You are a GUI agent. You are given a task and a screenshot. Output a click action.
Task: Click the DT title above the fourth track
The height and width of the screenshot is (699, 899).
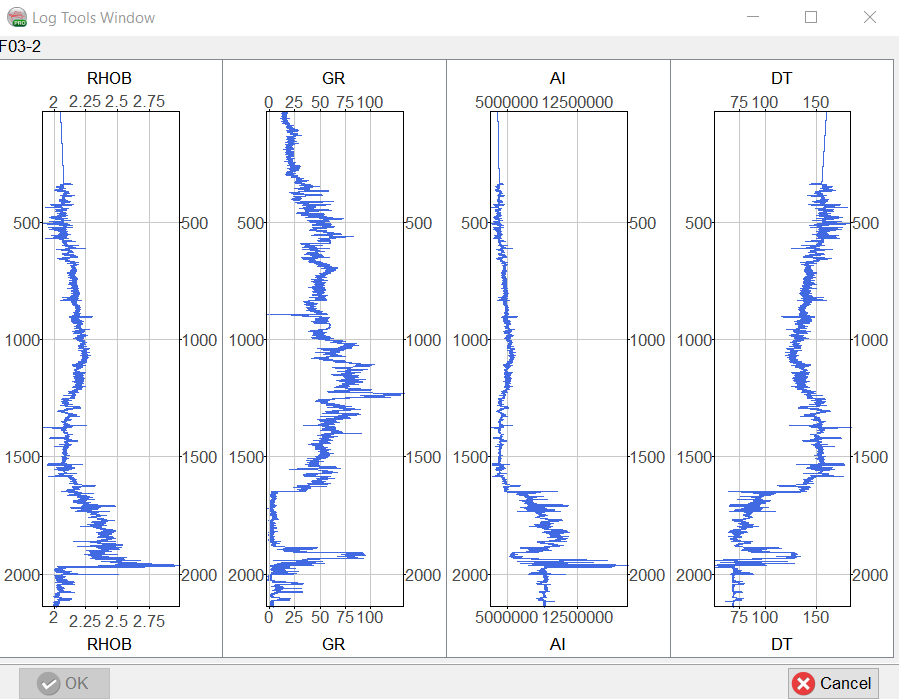coord(782,78)
